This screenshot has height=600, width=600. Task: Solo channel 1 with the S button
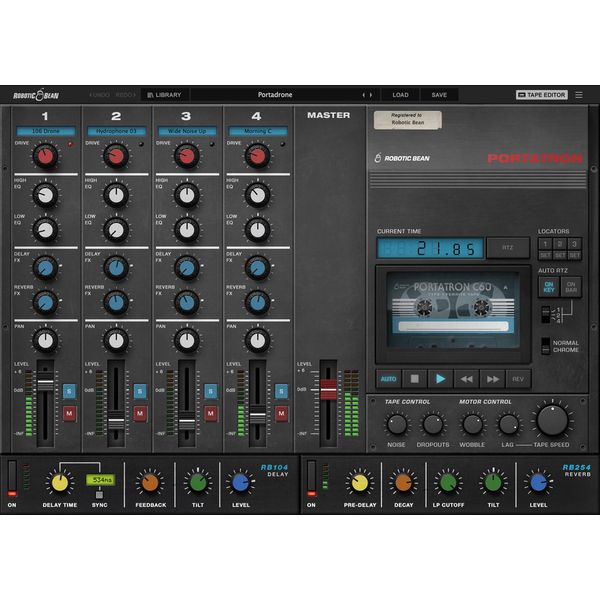(x=70, y=391)
